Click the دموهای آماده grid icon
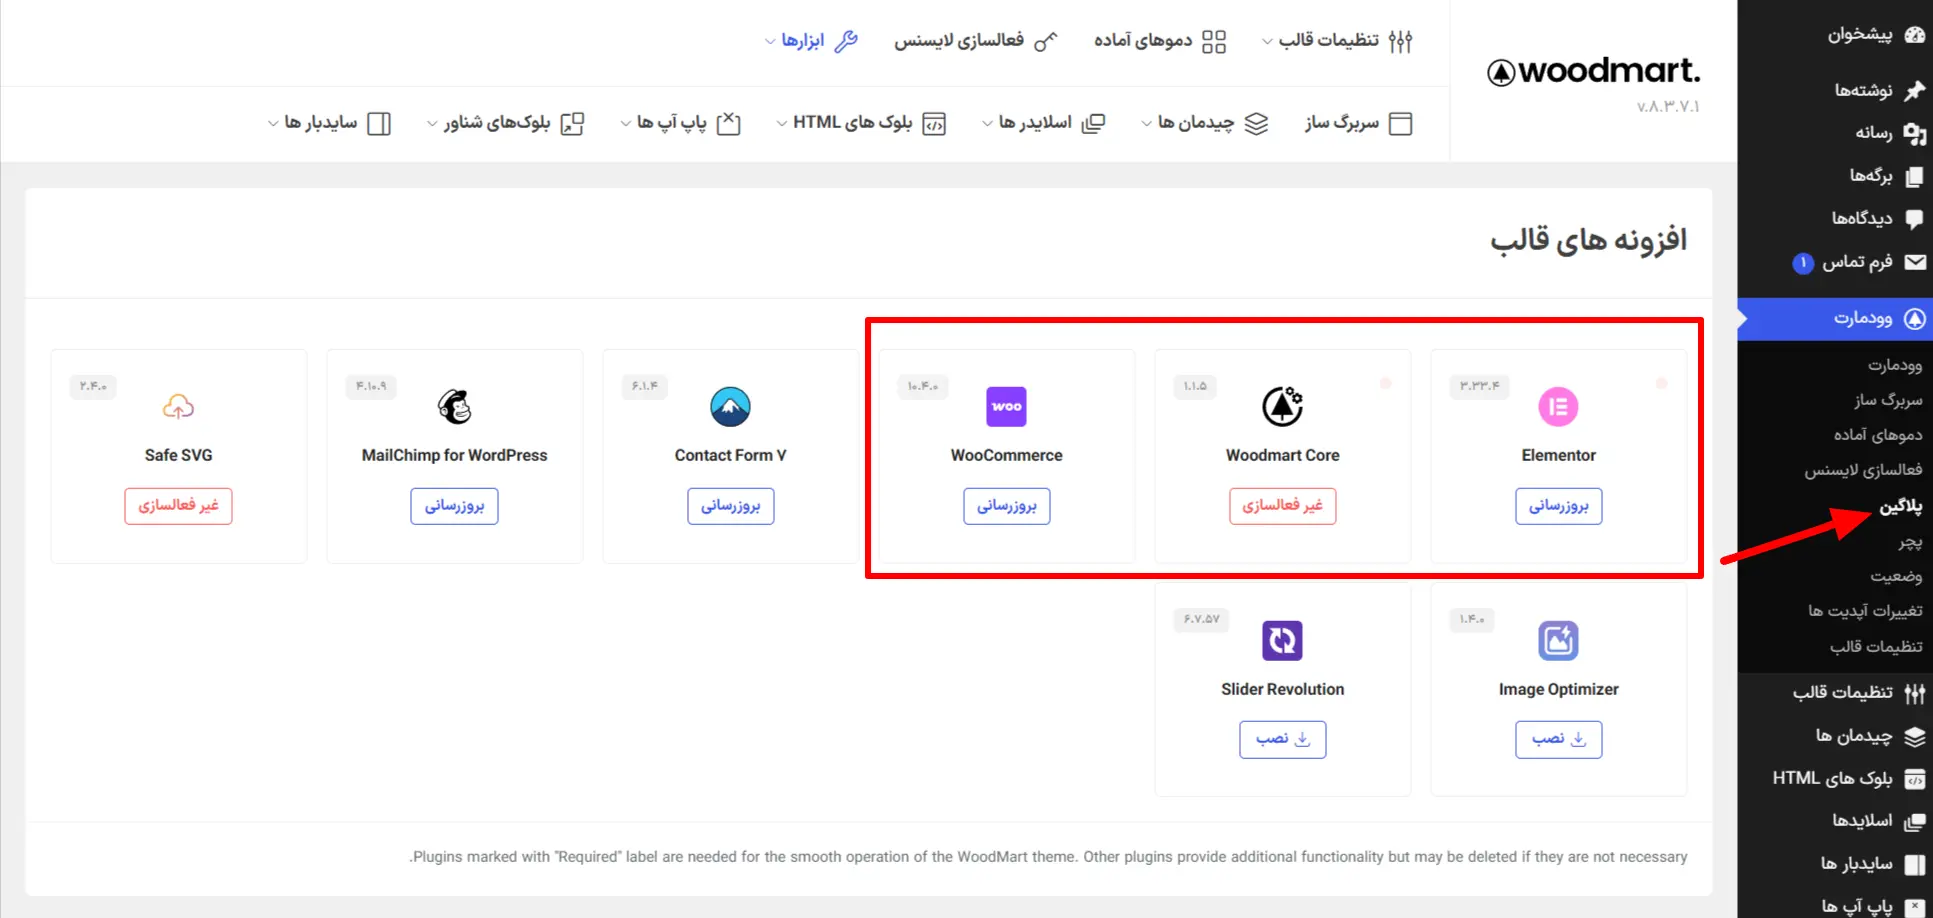The width and height of the screenshot is (1933, 918). coord(1214,41)
